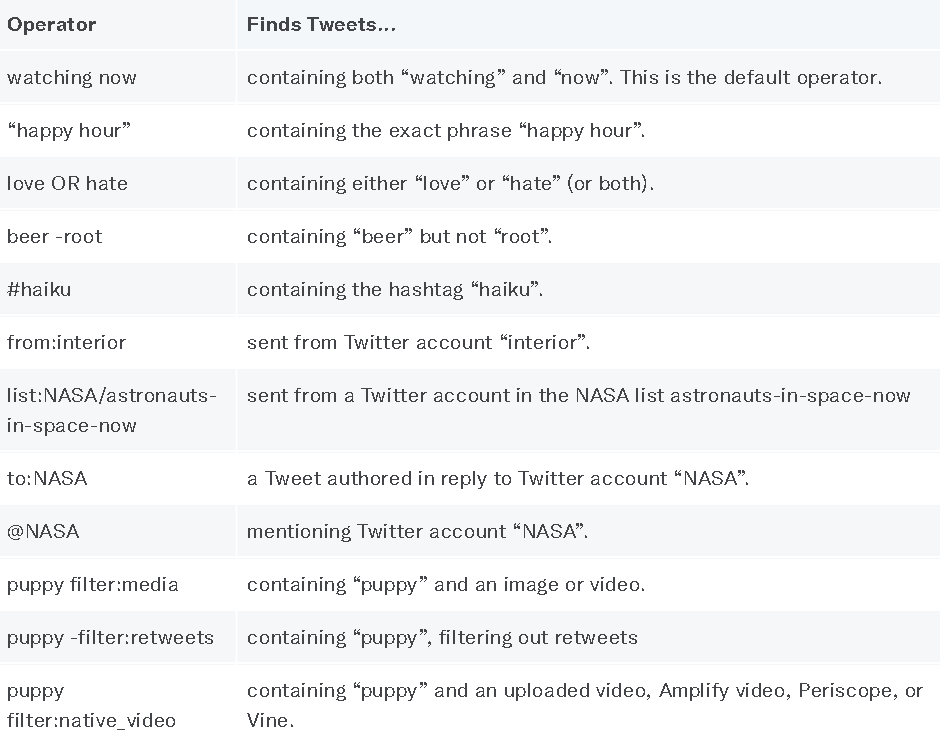Click the "Finds Tweets…" column header
This screenshot has height=737, width=940.
[x=321, y=25]
